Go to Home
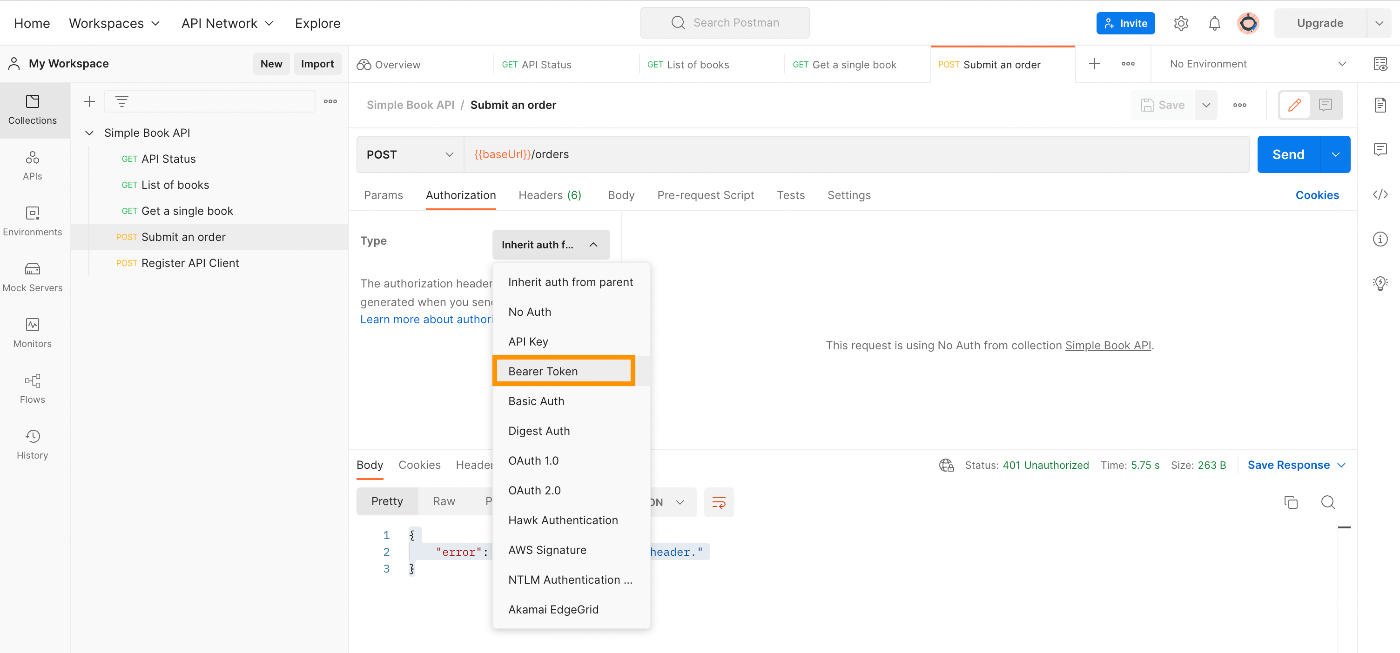Viewport: 1400px width, 653px height. (32, 23)
